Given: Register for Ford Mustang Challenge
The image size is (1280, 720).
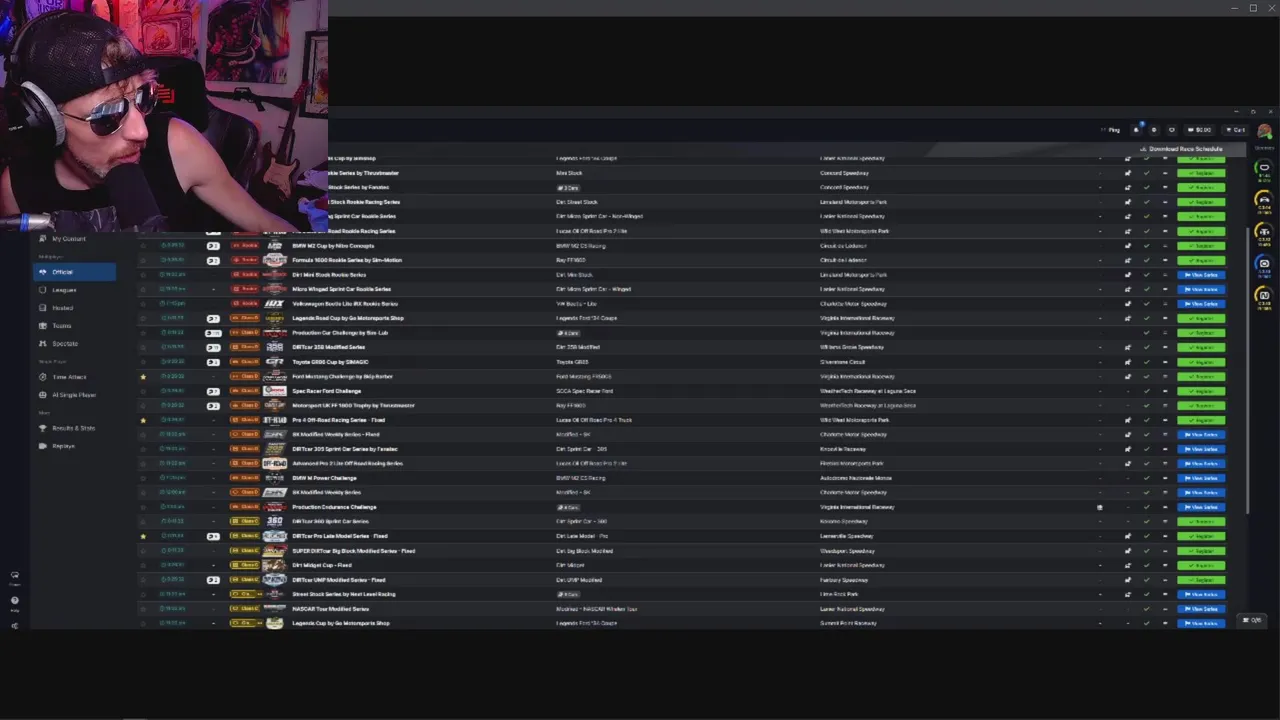Looking at the screenshot, I should 1201,377.
